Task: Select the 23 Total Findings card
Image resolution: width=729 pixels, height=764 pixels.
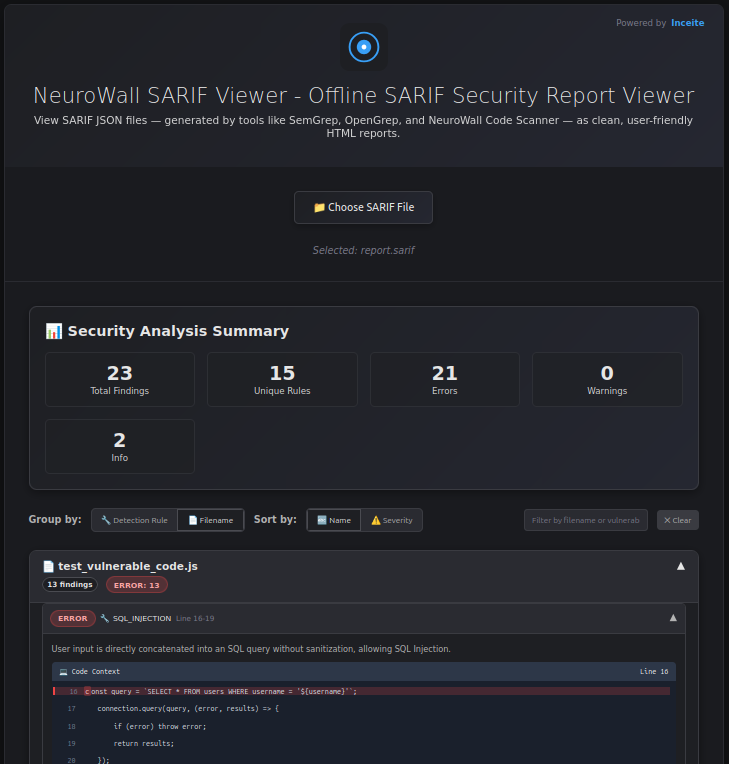Action: coord(120,380)
